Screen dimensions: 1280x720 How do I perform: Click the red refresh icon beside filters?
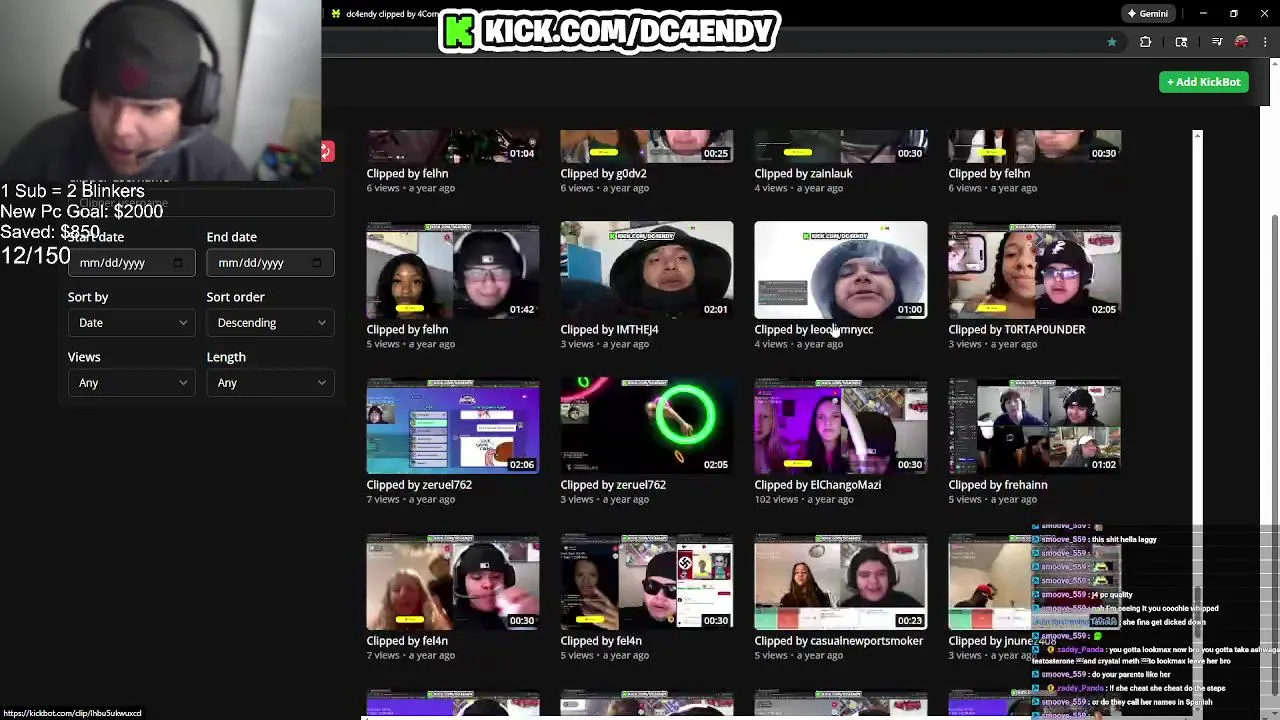(327, 151)
